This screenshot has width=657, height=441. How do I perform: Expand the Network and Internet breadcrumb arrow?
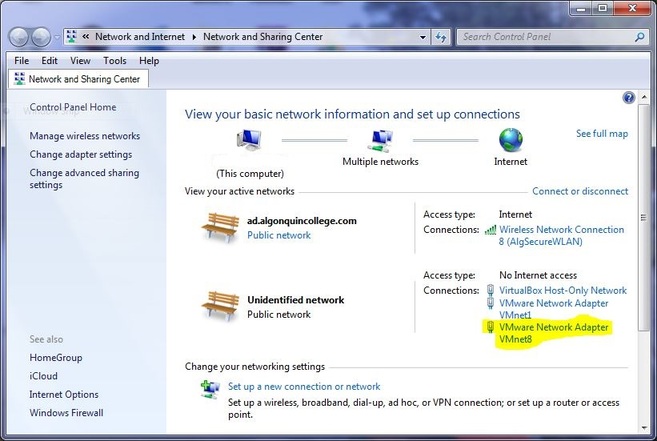(x=196, y=37)
